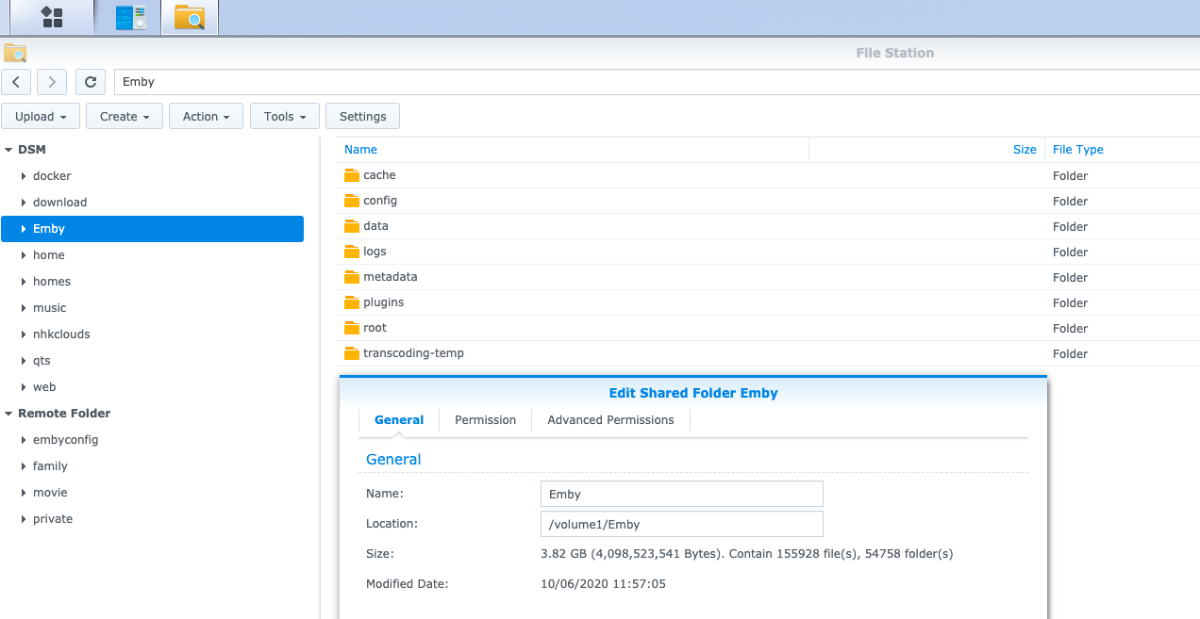
Task: Switch to the Advanced Permissions tab
Action: pos(610,420)
